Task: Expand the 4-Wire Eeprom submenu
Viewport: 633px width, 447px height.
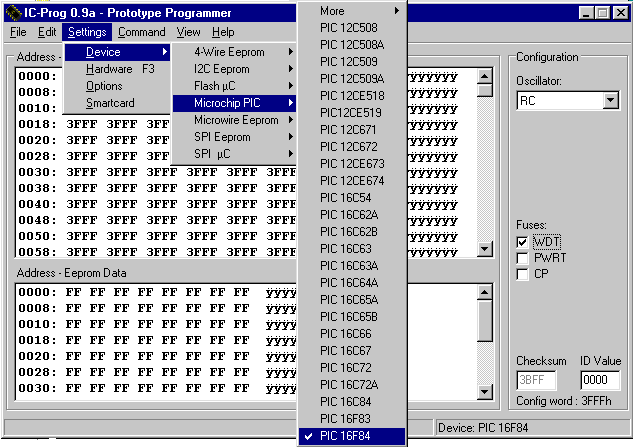Action: [235, 52]
